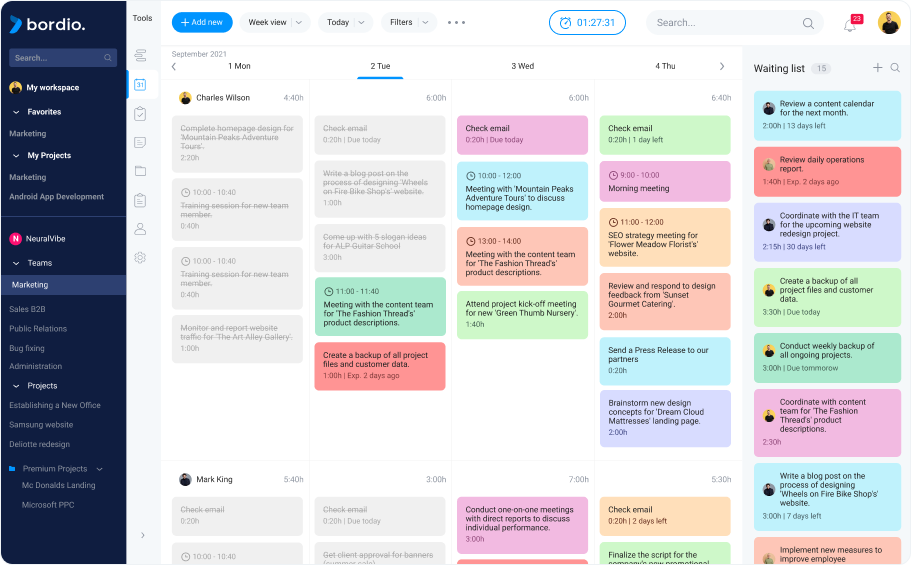Open the notes icon in Tools column
Viewport: 911px width, 565px height.
click(140, 142)
